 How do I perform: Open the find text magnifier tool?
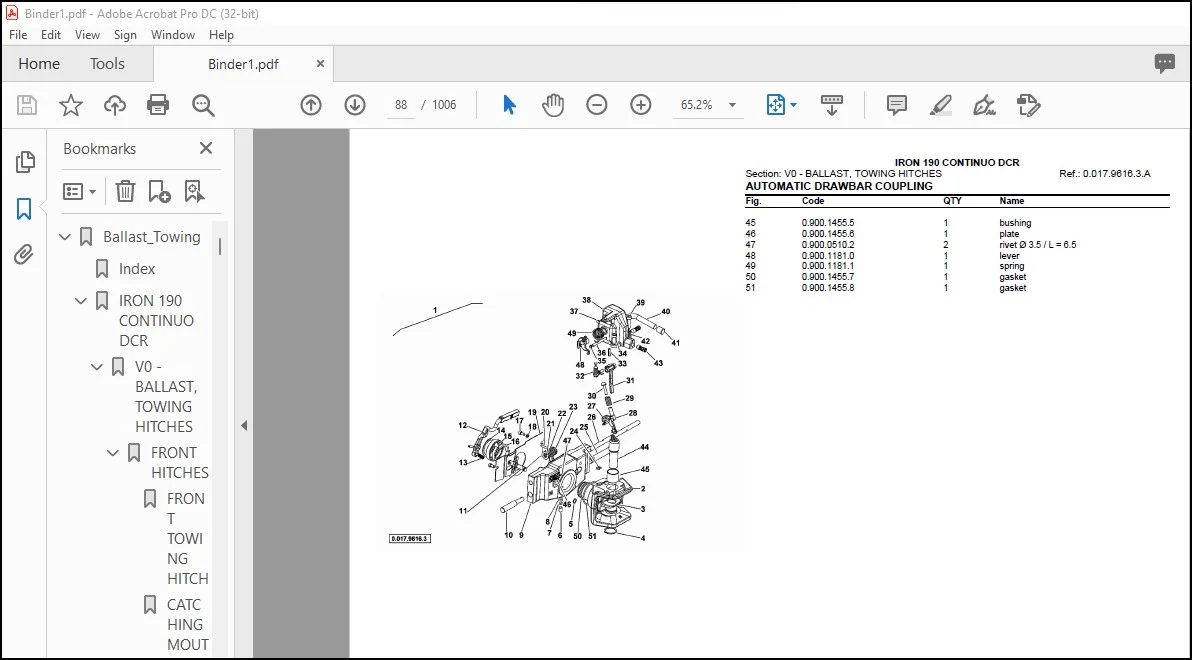point(203,105)
